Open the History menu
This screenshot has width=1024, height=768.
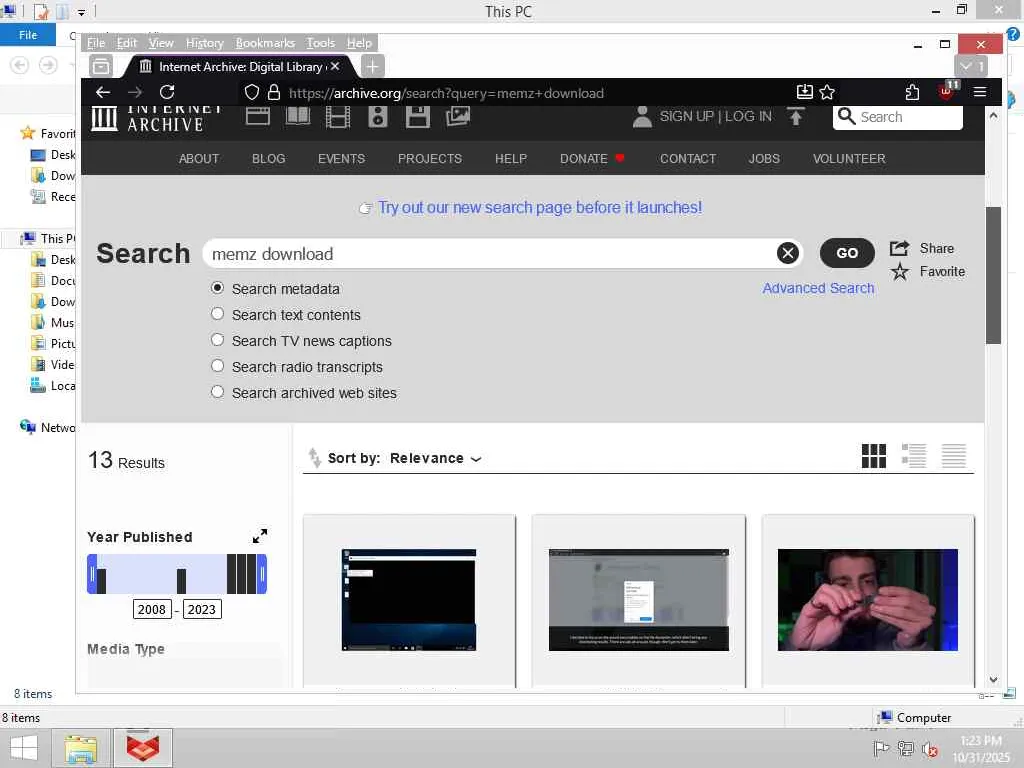[204, 43]
